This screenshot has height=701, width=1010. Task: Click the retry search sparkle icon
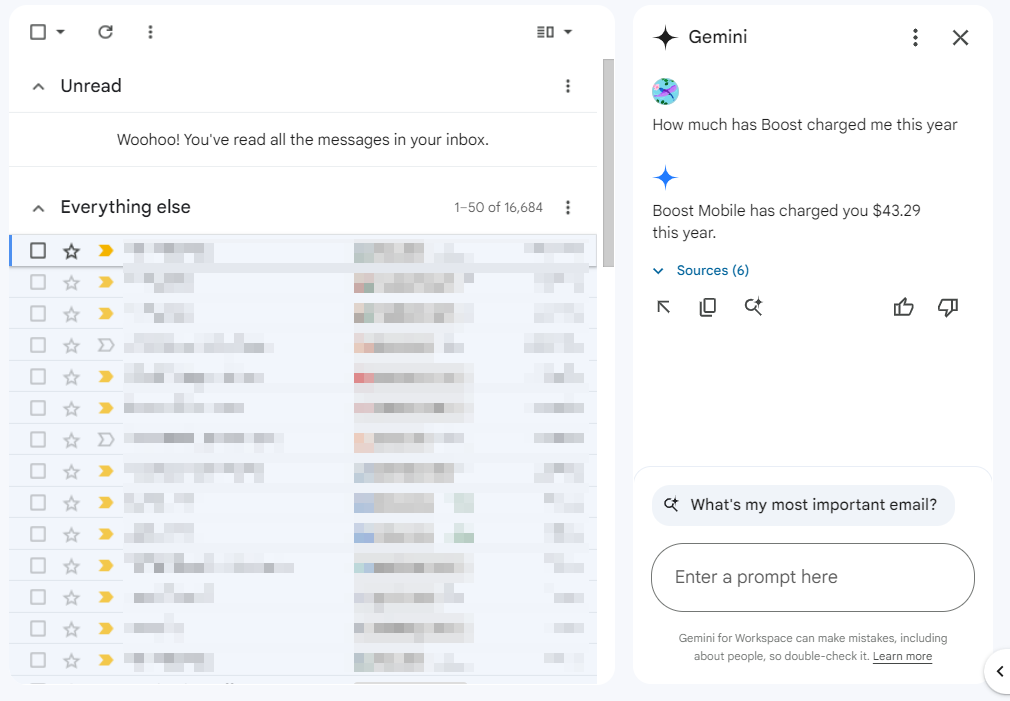(x=753, y=307)
